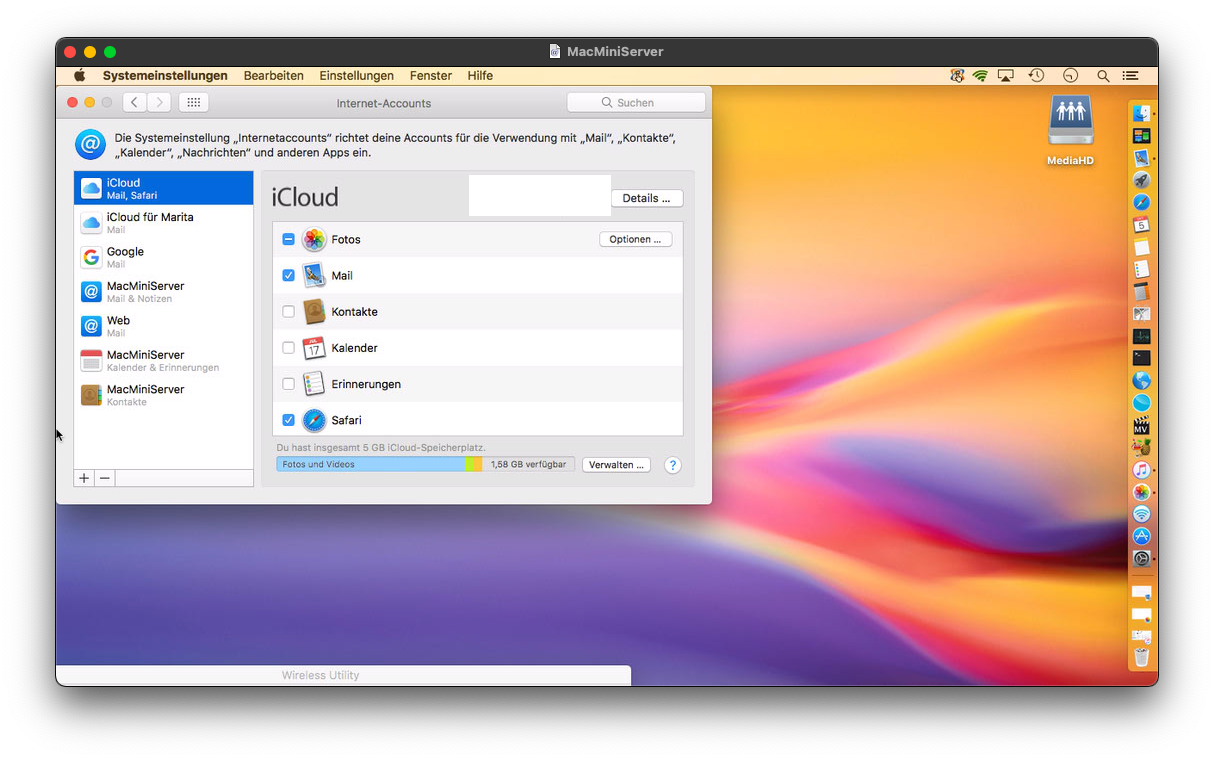Open Terminal from the dock
The width and height of the screenshot is (1214, 760).
pos(1141,358)
